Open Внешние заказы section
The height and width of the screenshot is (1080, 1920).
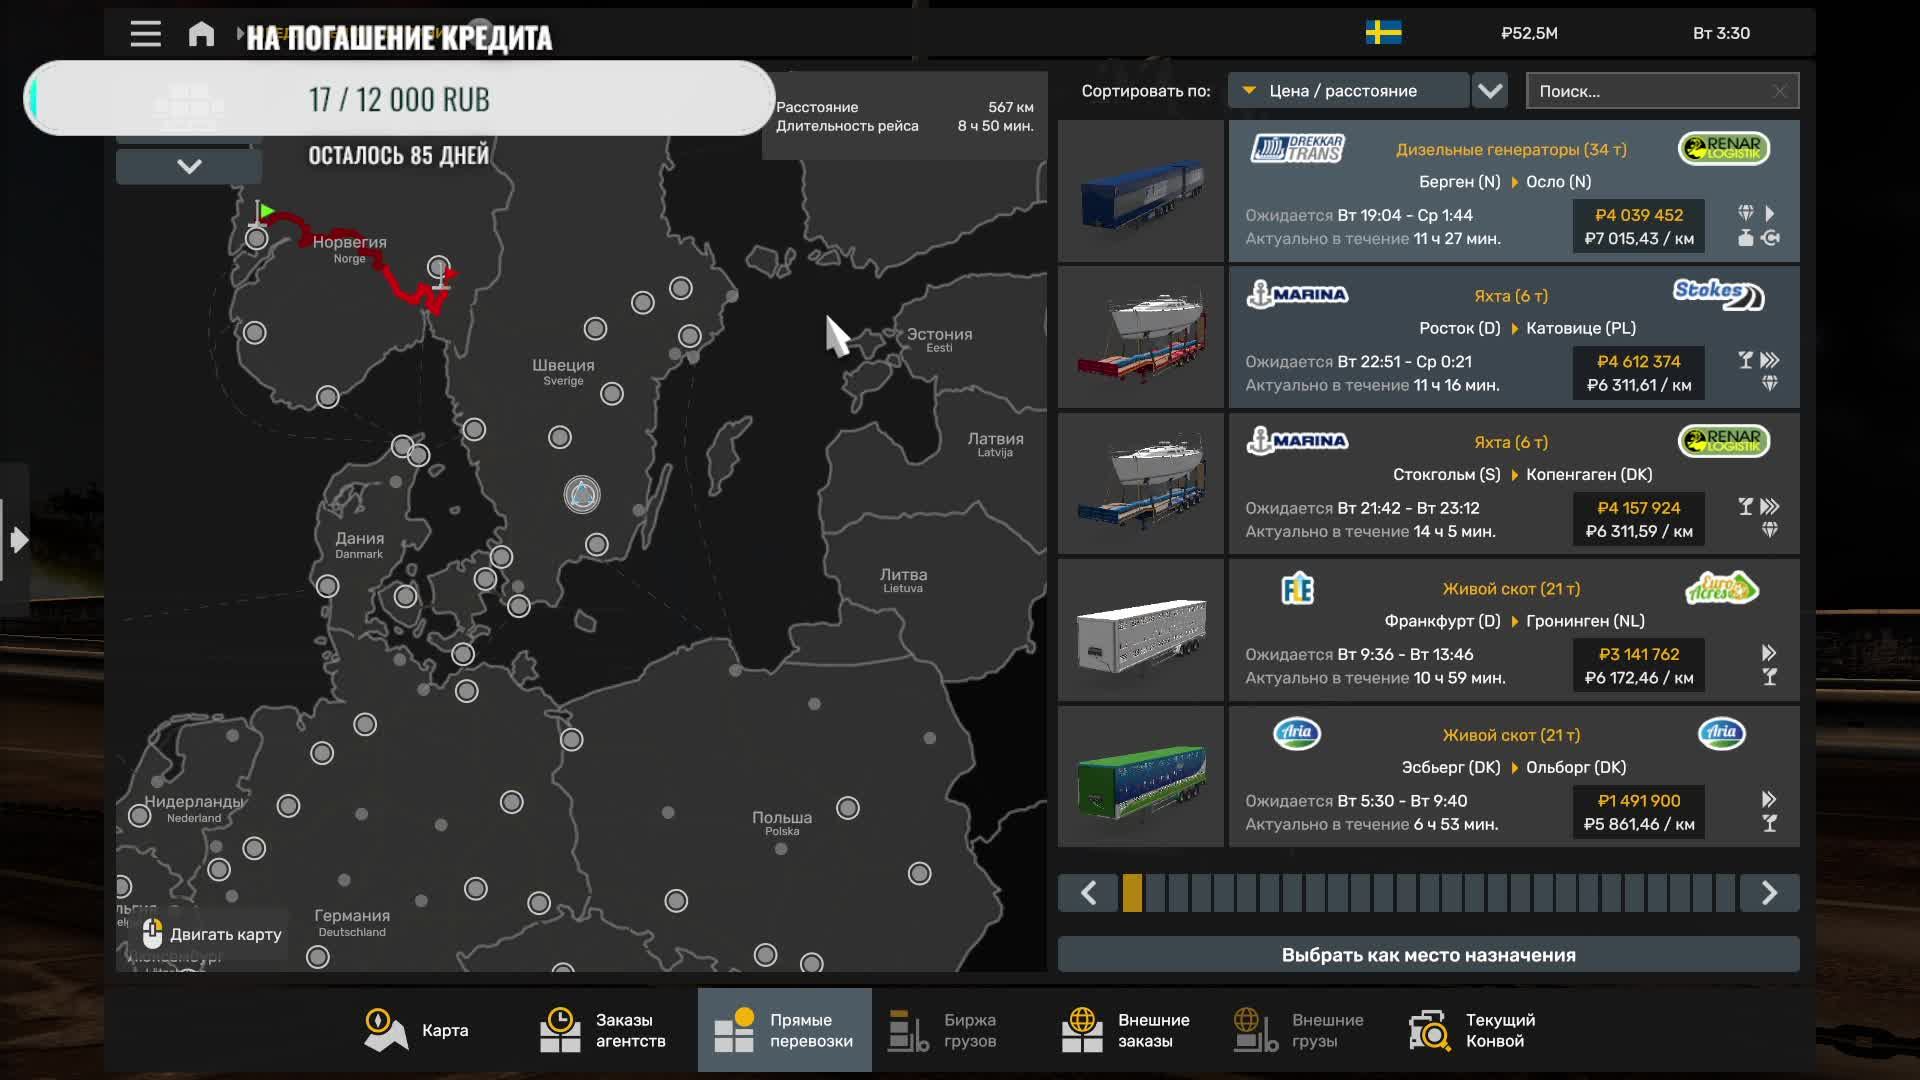click(x=1125, y=1030)
